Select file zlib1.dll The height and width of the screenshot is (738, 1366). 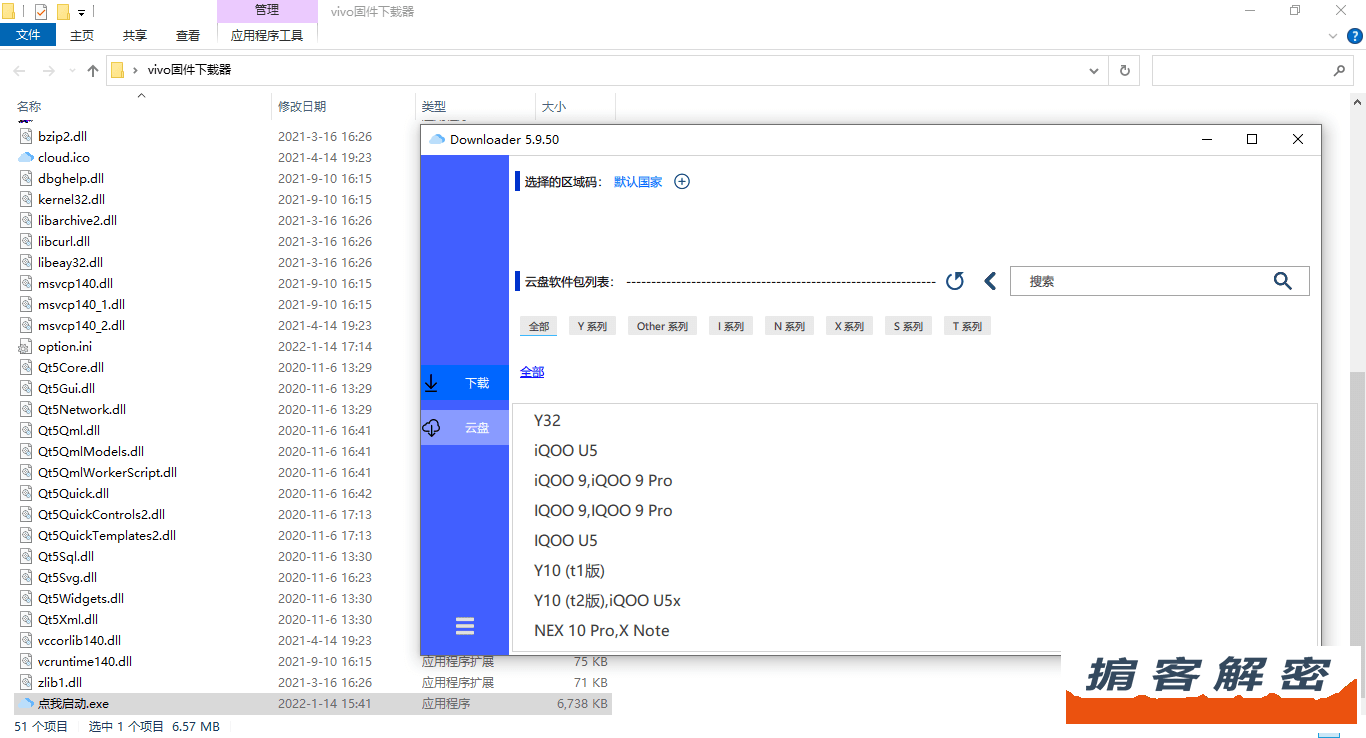click(x=60, y=682)
